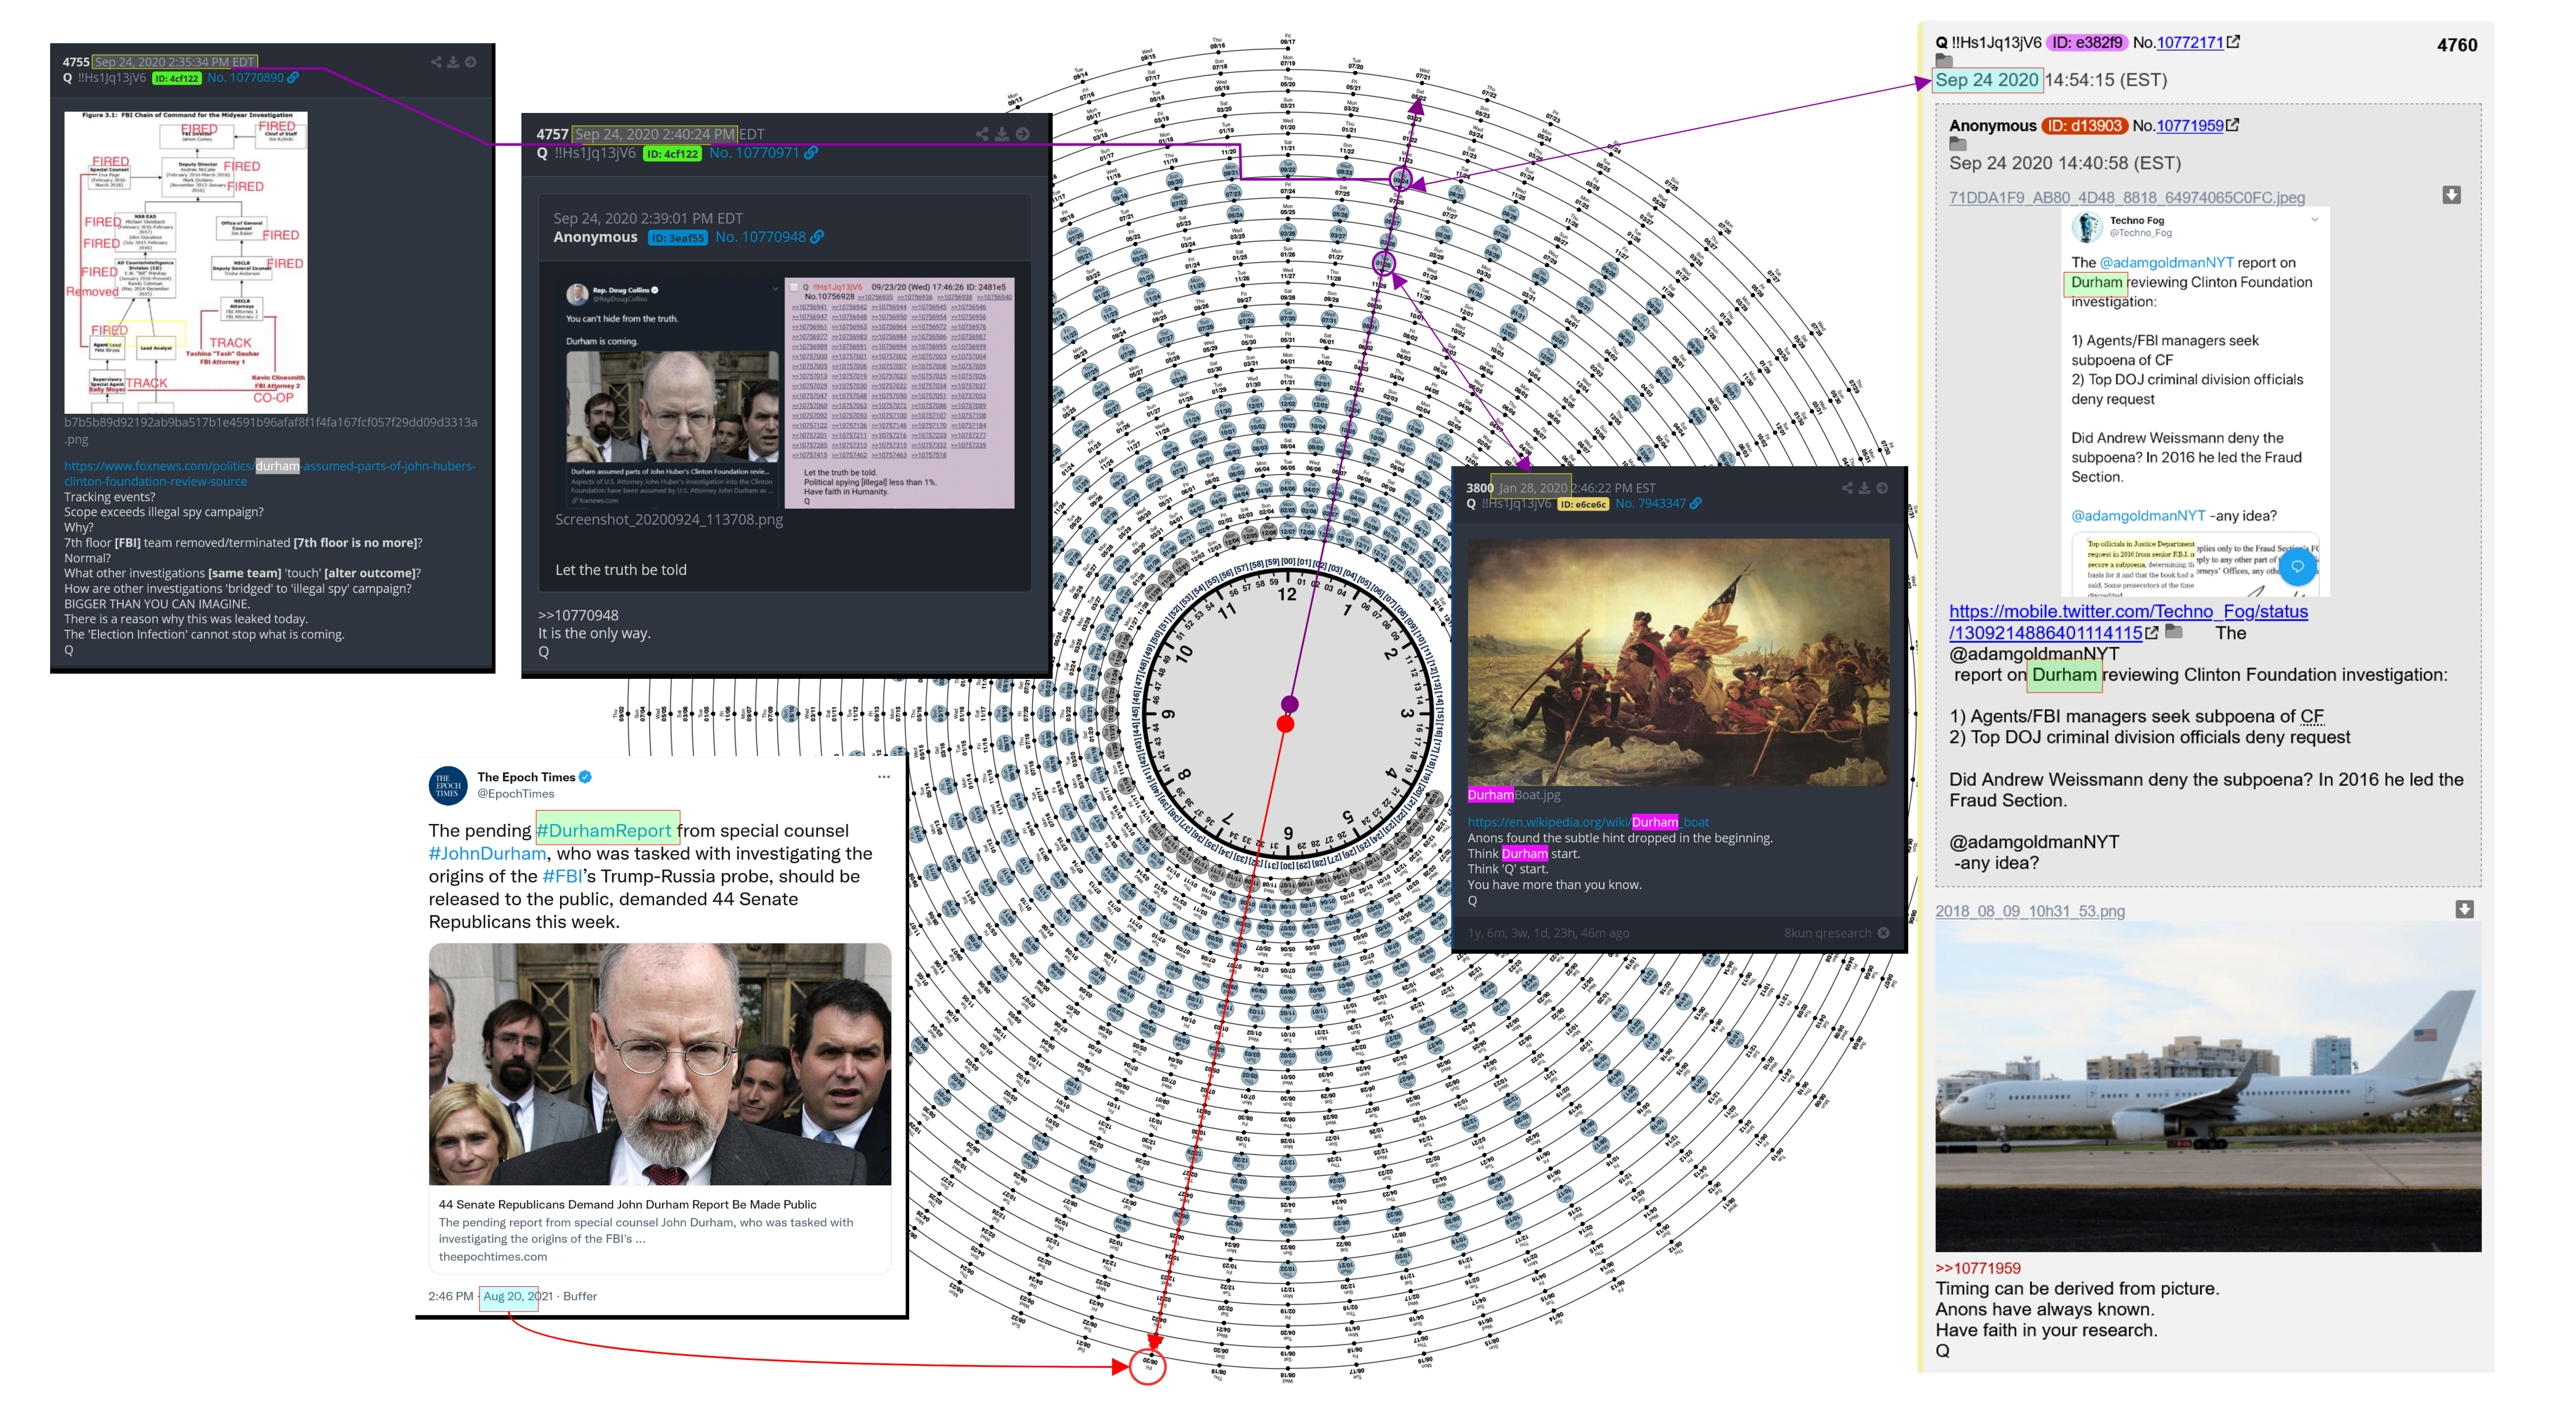Open white airplane photo in post 4760
This screenshot has height=1417, width=2576.
coord(2208,1086)
